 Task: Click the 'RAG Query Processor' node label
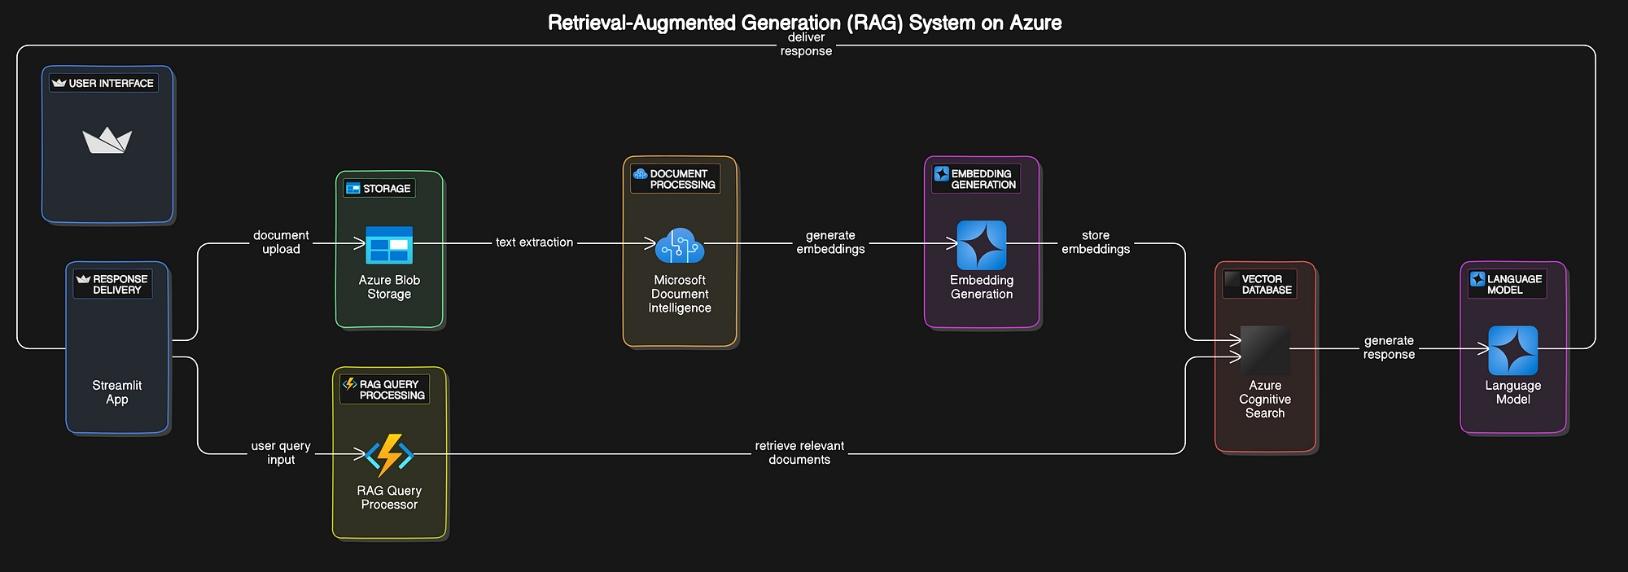pos(389,497)
